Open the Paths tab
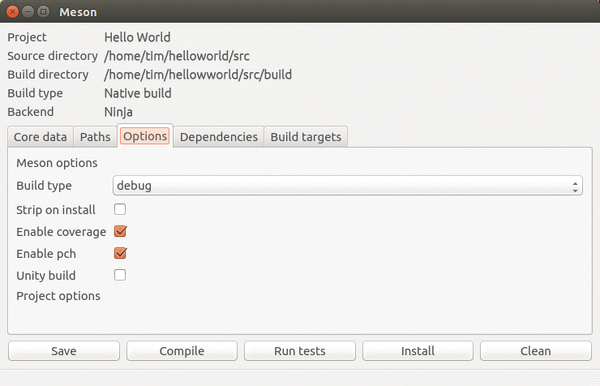Image resolution: width=600 pixels, height=386 pixels. (95, 137)
